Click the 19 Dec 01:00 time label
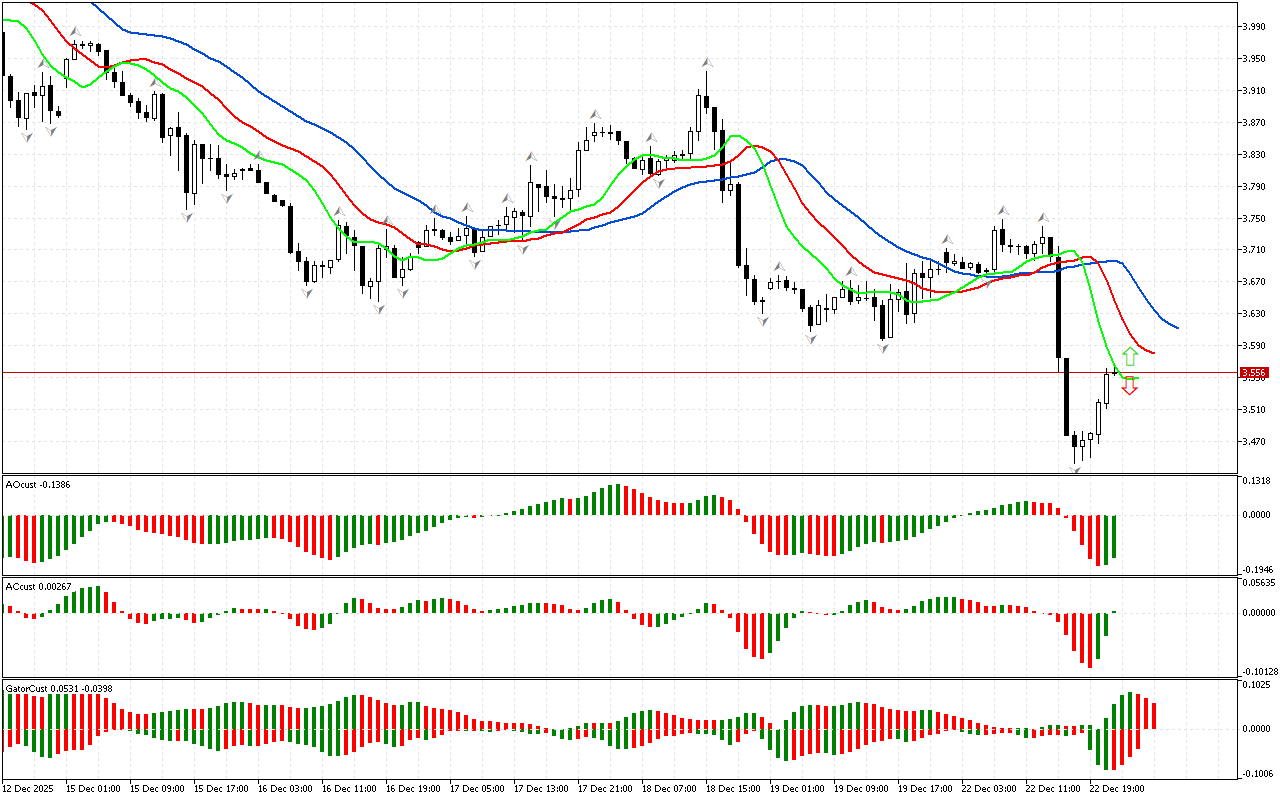Viewport: 1280px width, 800px height. pos(797,788)
